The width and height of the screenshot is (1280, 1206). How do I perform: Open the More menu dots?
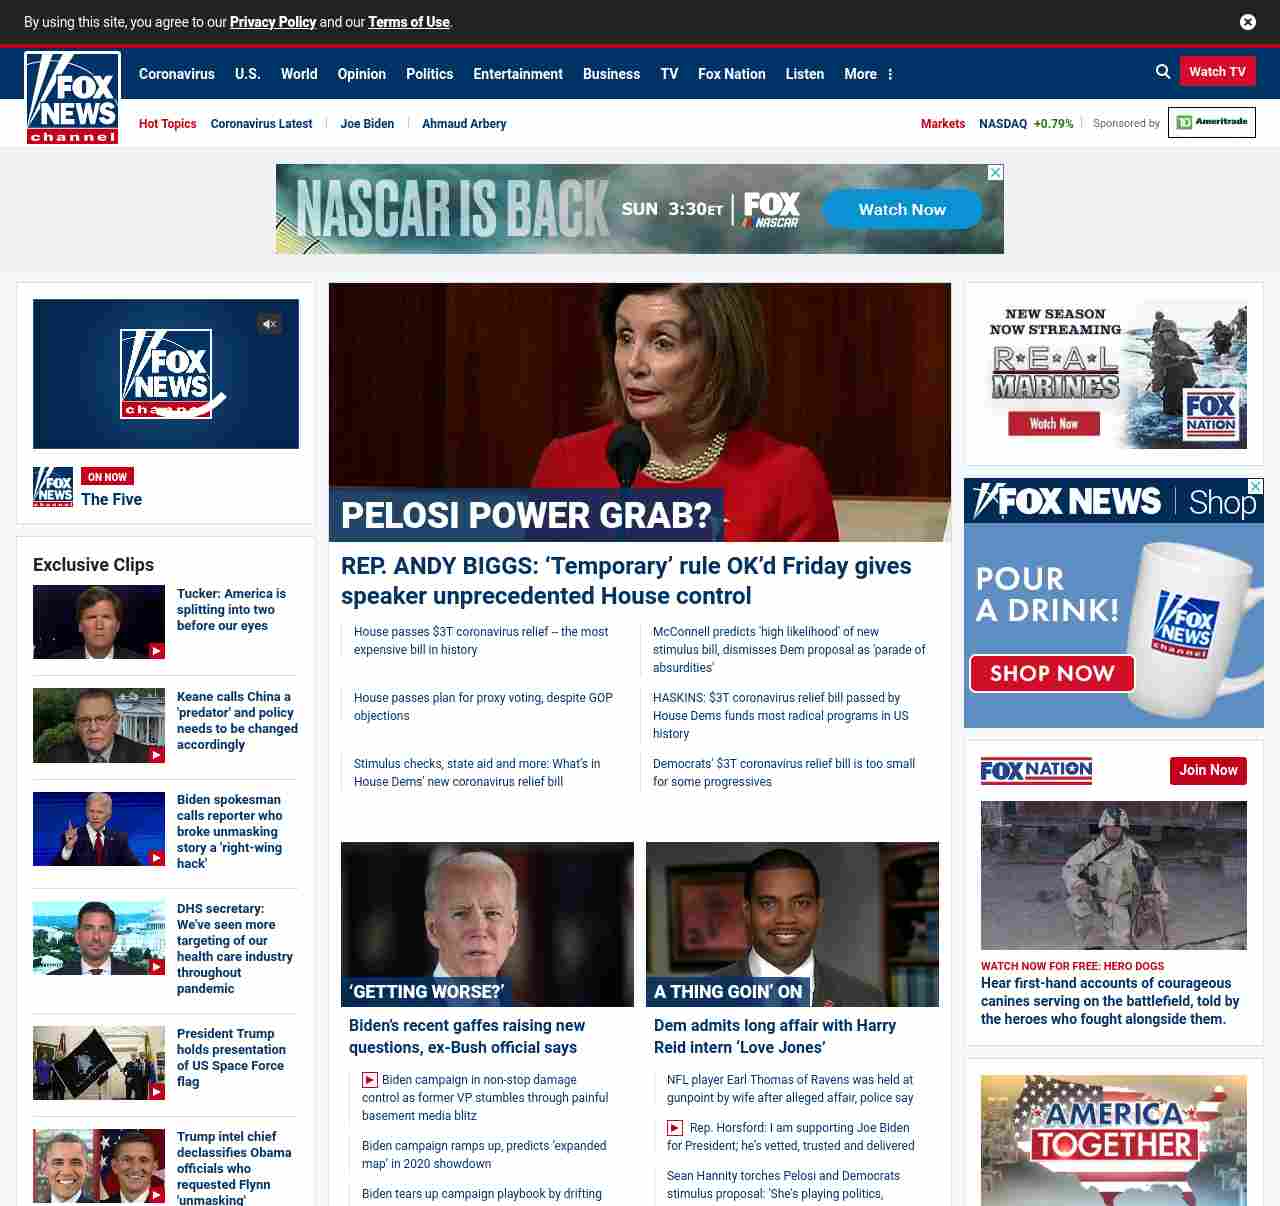tap(890, 74)
